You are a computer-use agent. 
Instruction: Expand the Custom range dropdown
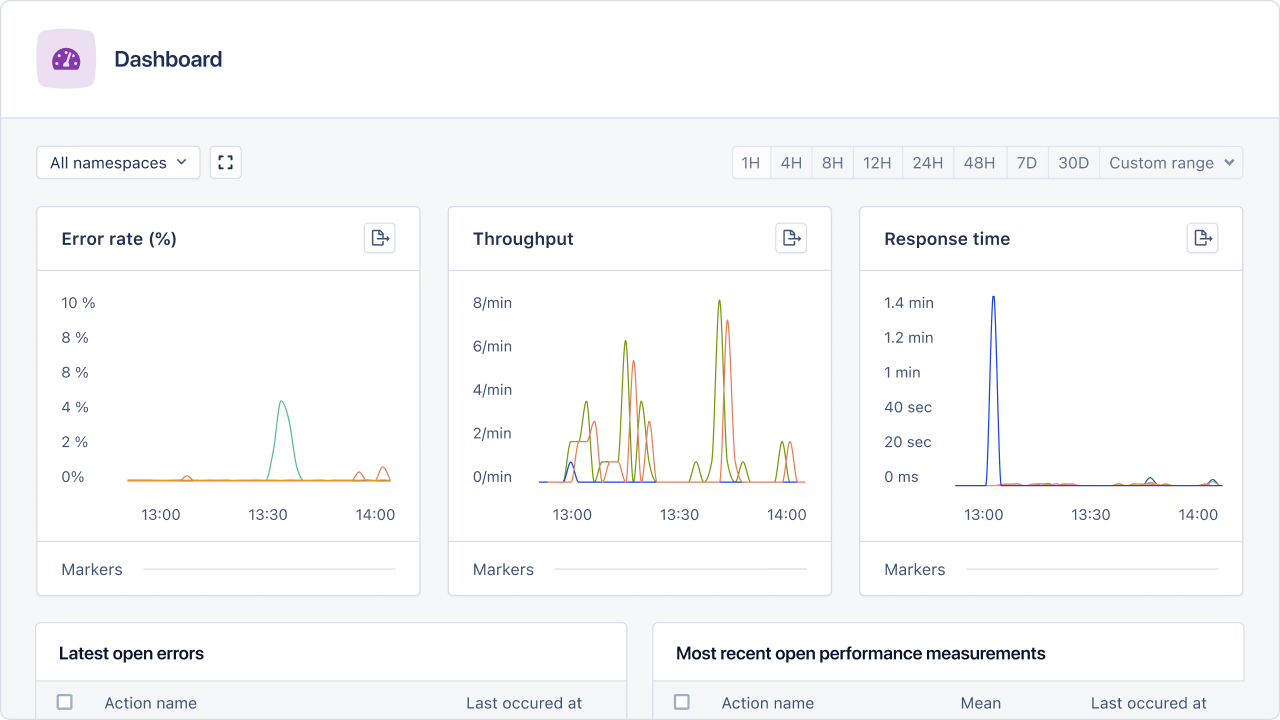[1171, 163]
